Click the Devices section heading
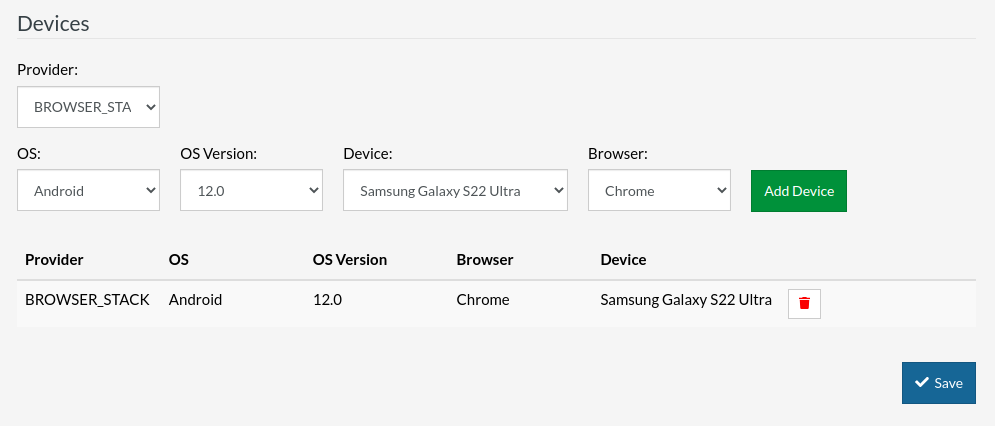Viewport: 995px width, 426px height. (x=53, y=23)
